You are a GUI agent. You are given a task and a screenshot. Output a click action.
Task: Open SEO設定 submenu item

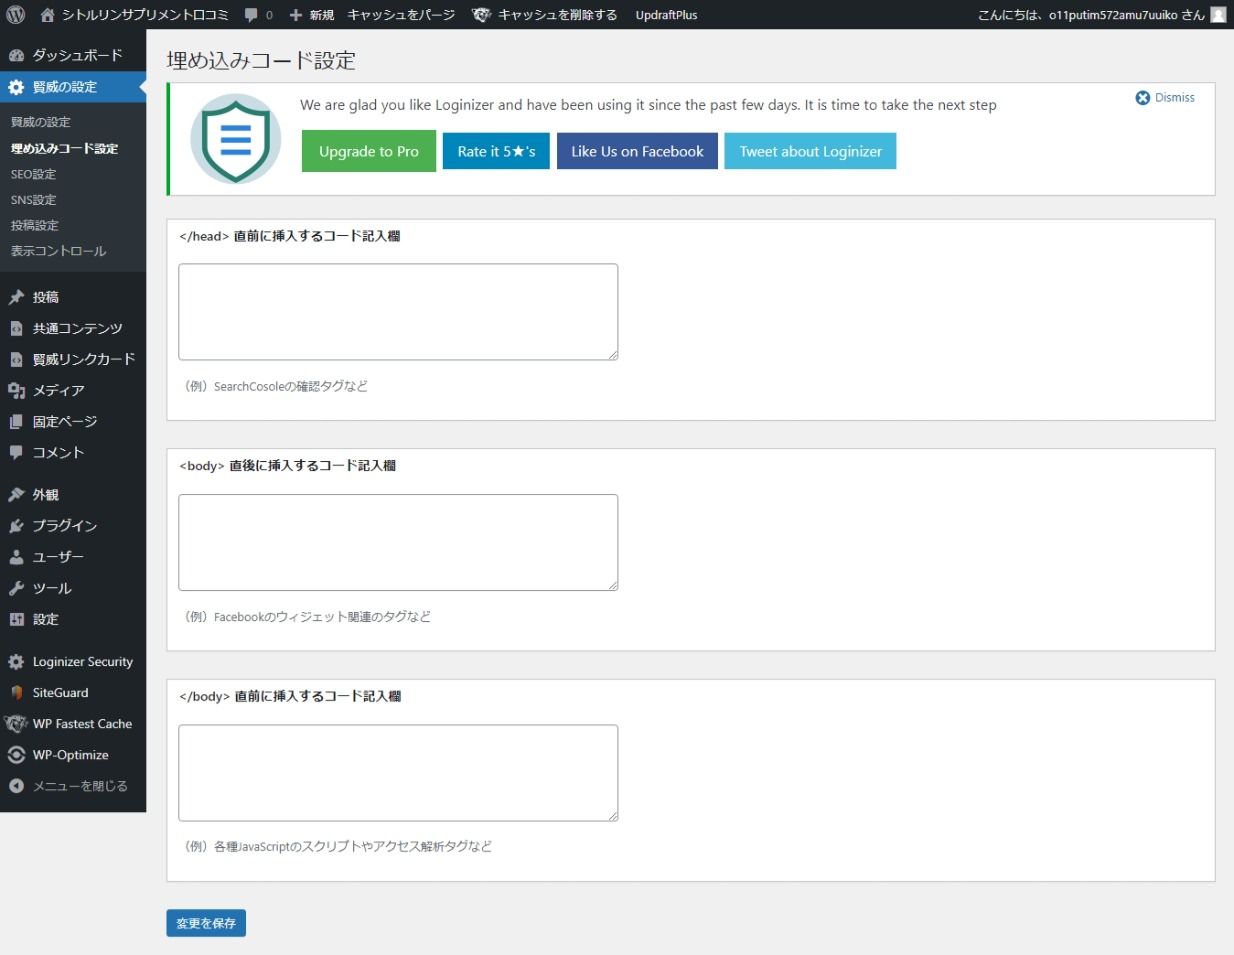pos(33,174)
